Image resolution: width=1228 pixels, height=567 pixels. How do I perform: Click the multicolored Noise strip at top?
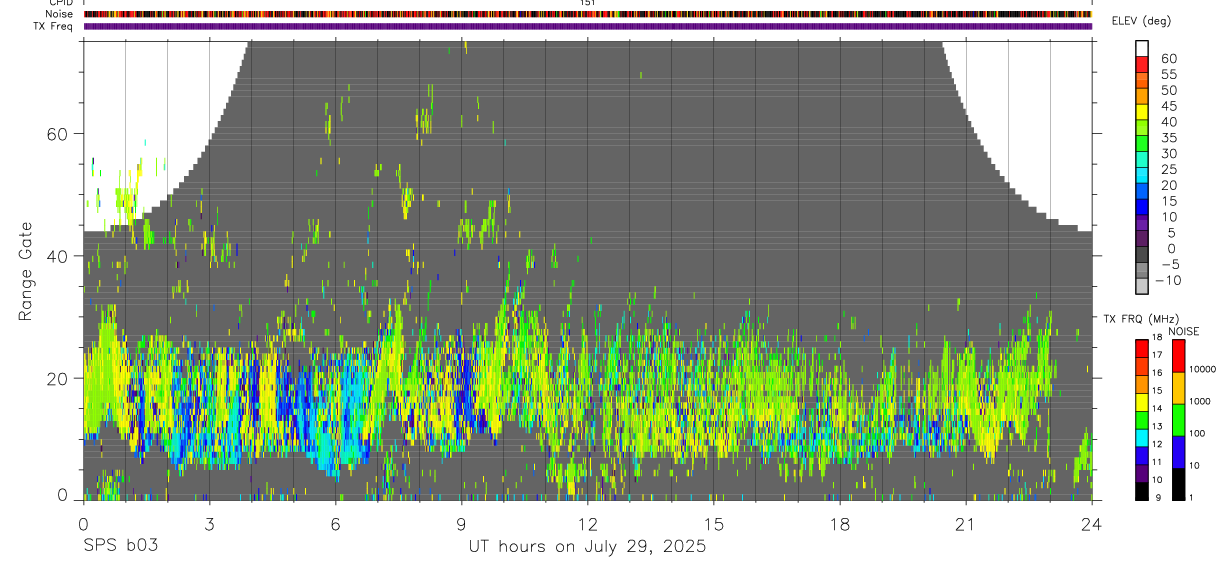coord(588,14)
